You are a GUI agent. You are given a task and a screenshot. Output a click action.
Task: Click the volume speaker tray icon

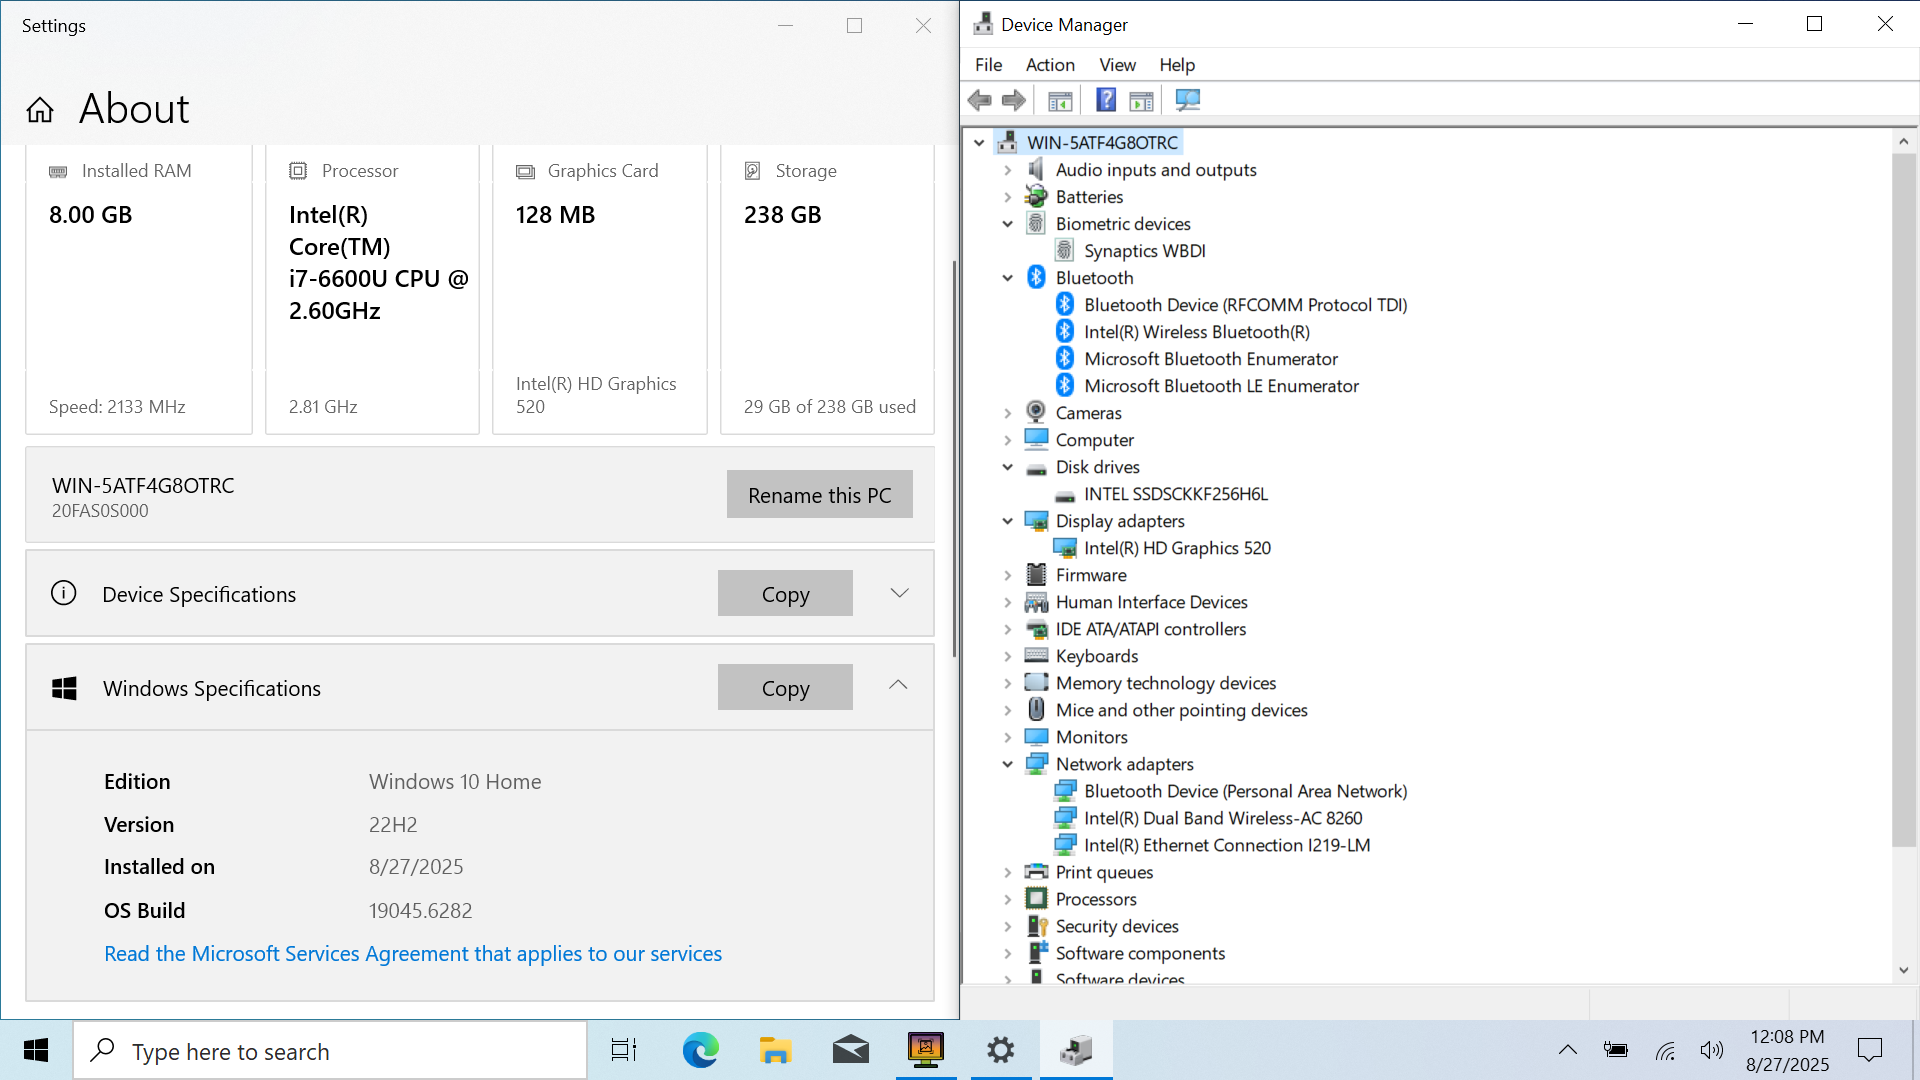[x=1711, y=1050]
